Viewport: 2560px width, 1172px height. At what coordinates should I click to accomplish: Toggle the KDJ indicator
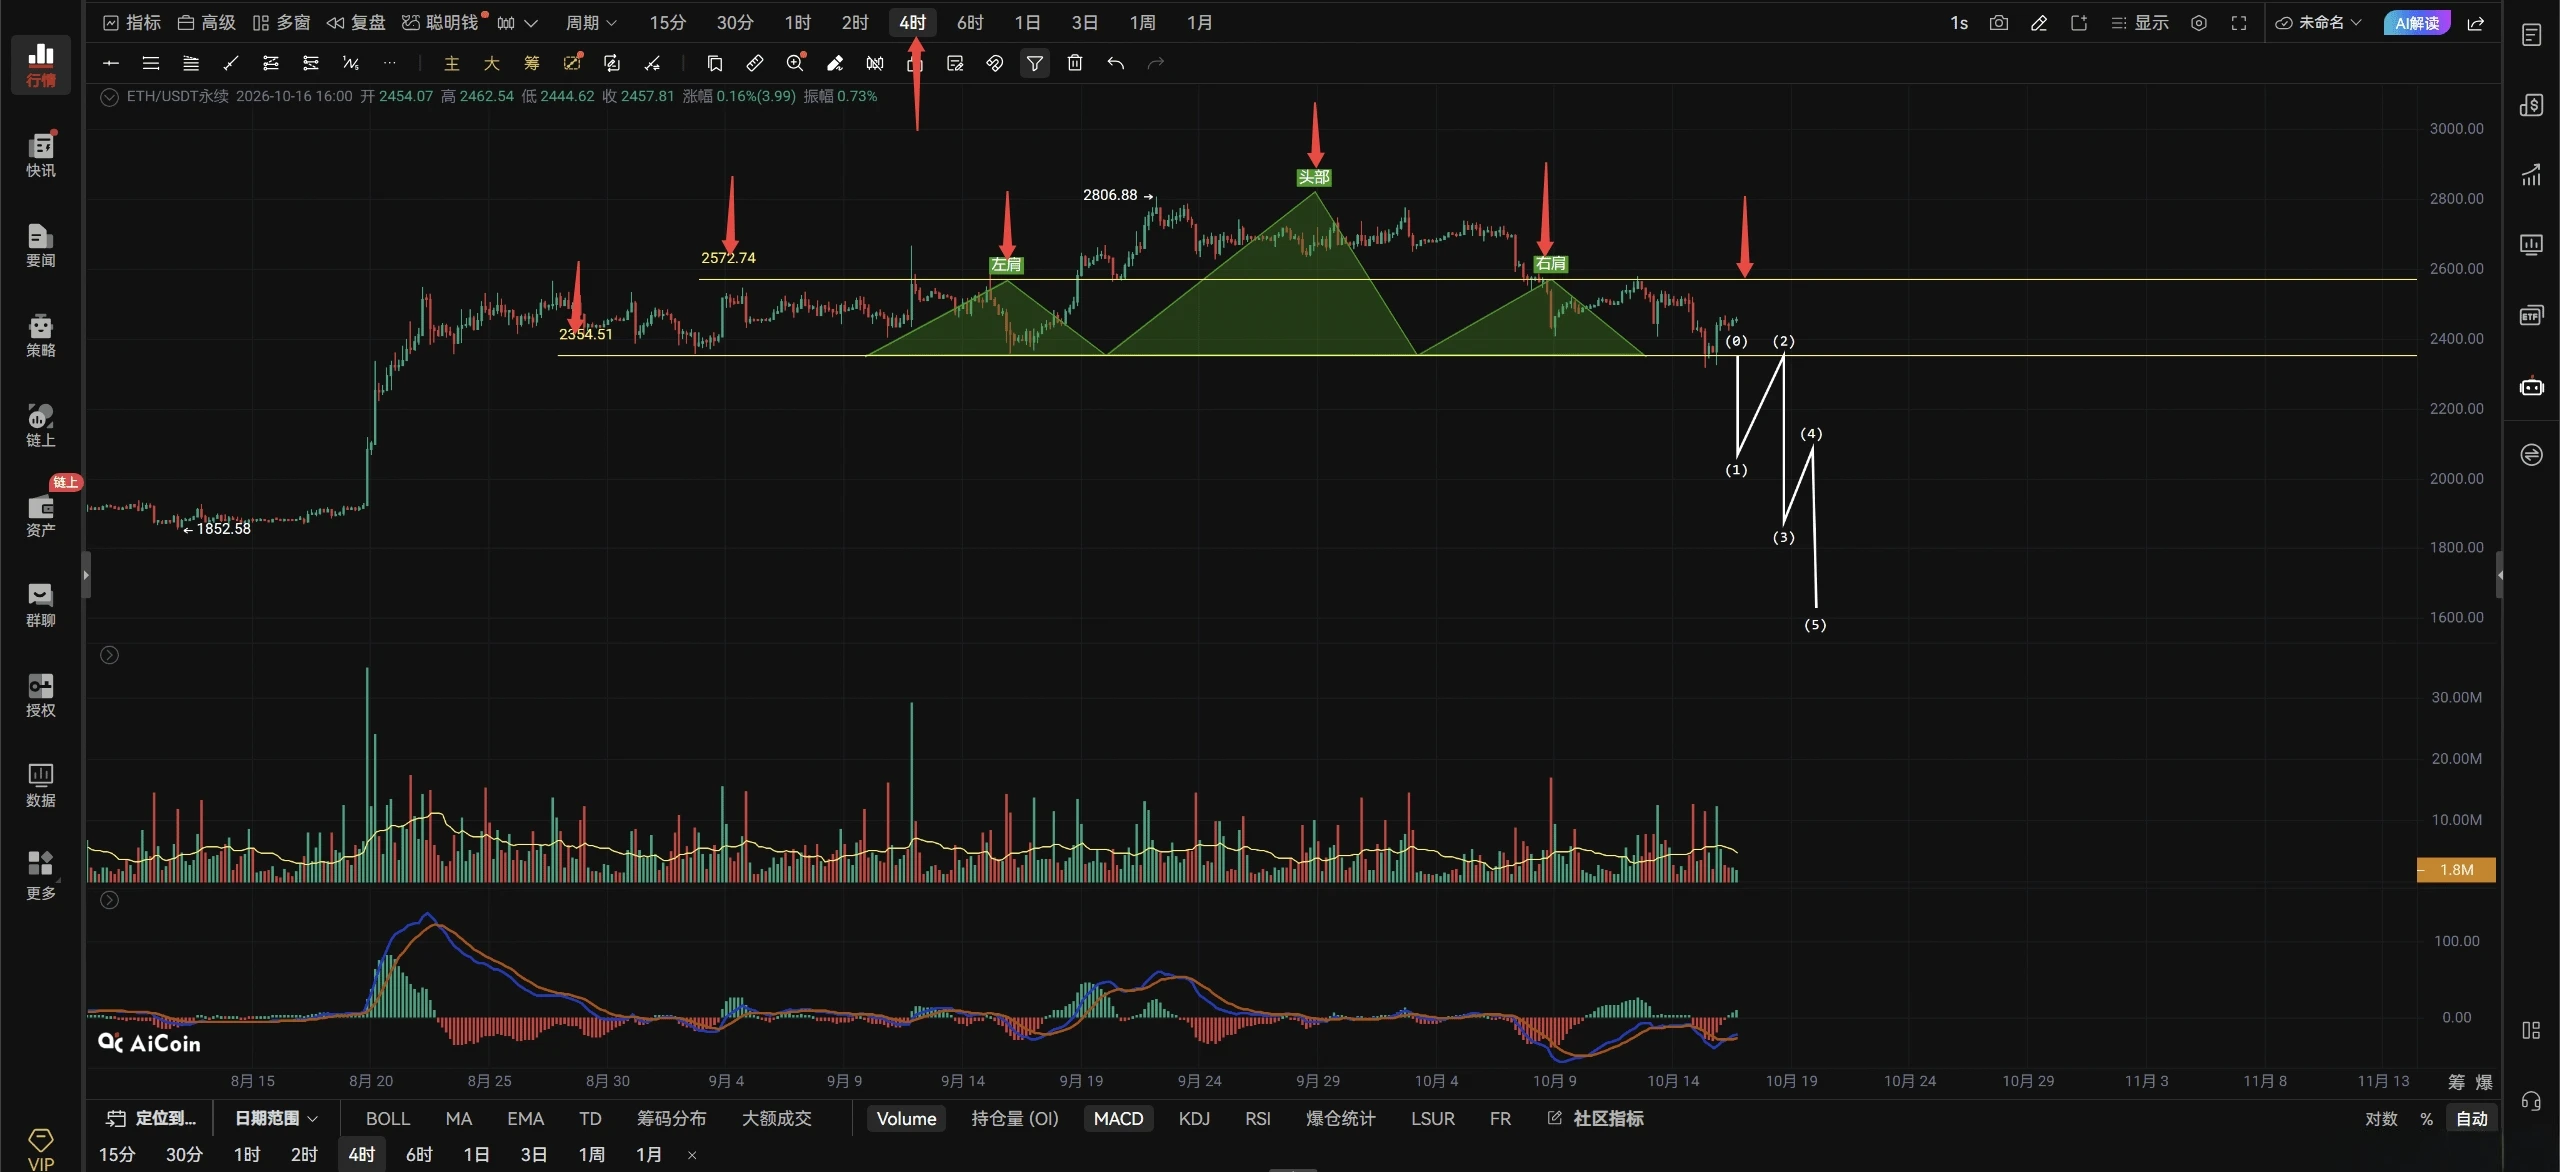point(1194,1118)
